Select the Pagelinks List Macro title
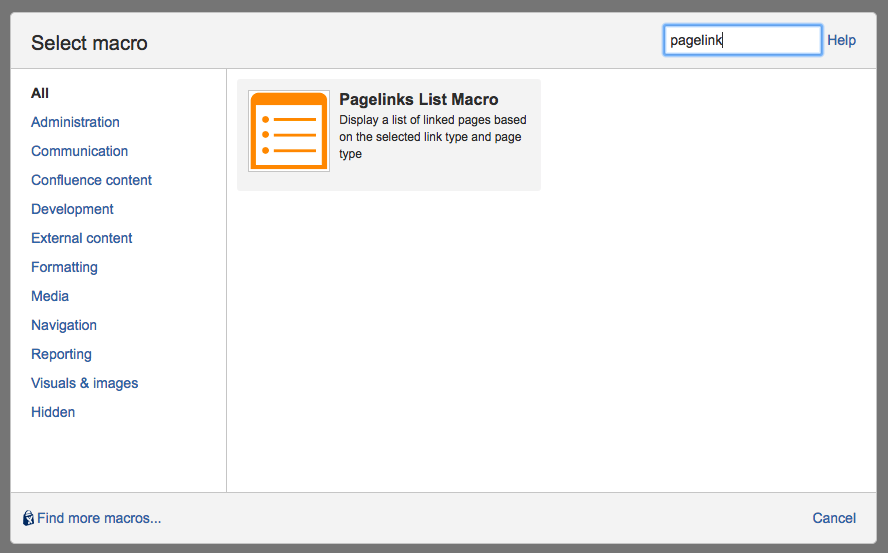The image size is (888, 553). tap(418, 99)
